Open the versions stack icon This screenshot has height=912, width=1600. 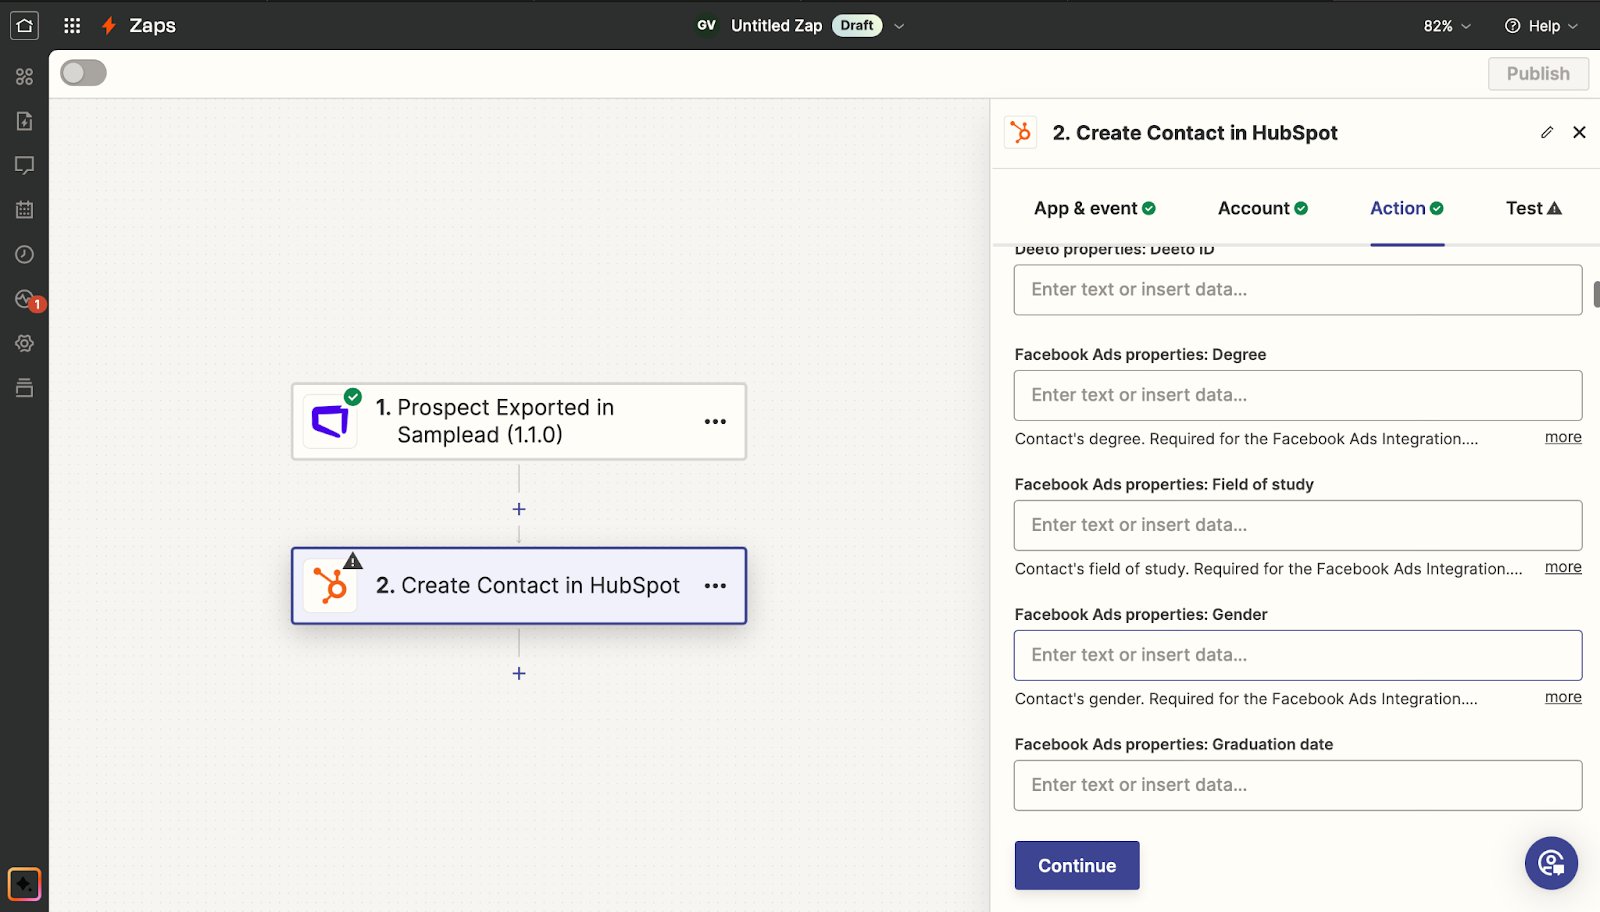click(24, 387)
